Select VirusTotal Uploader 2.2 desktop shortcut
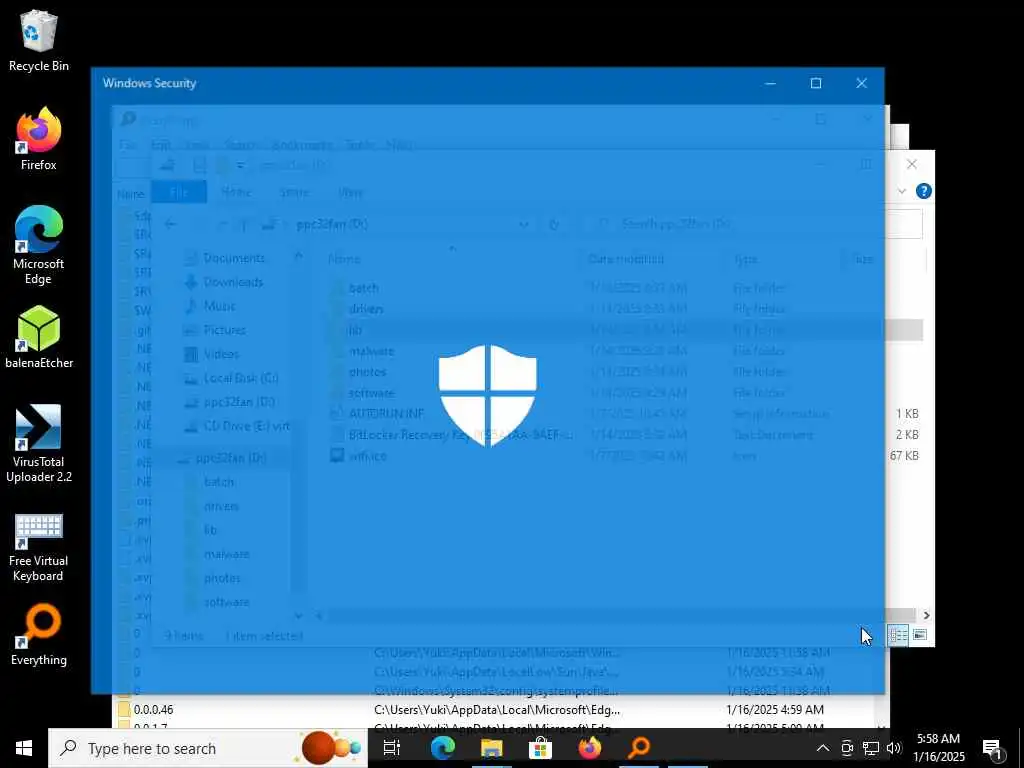Viewport: 1024px width, 768px height. pyautogui.click(x=39, y=444)
